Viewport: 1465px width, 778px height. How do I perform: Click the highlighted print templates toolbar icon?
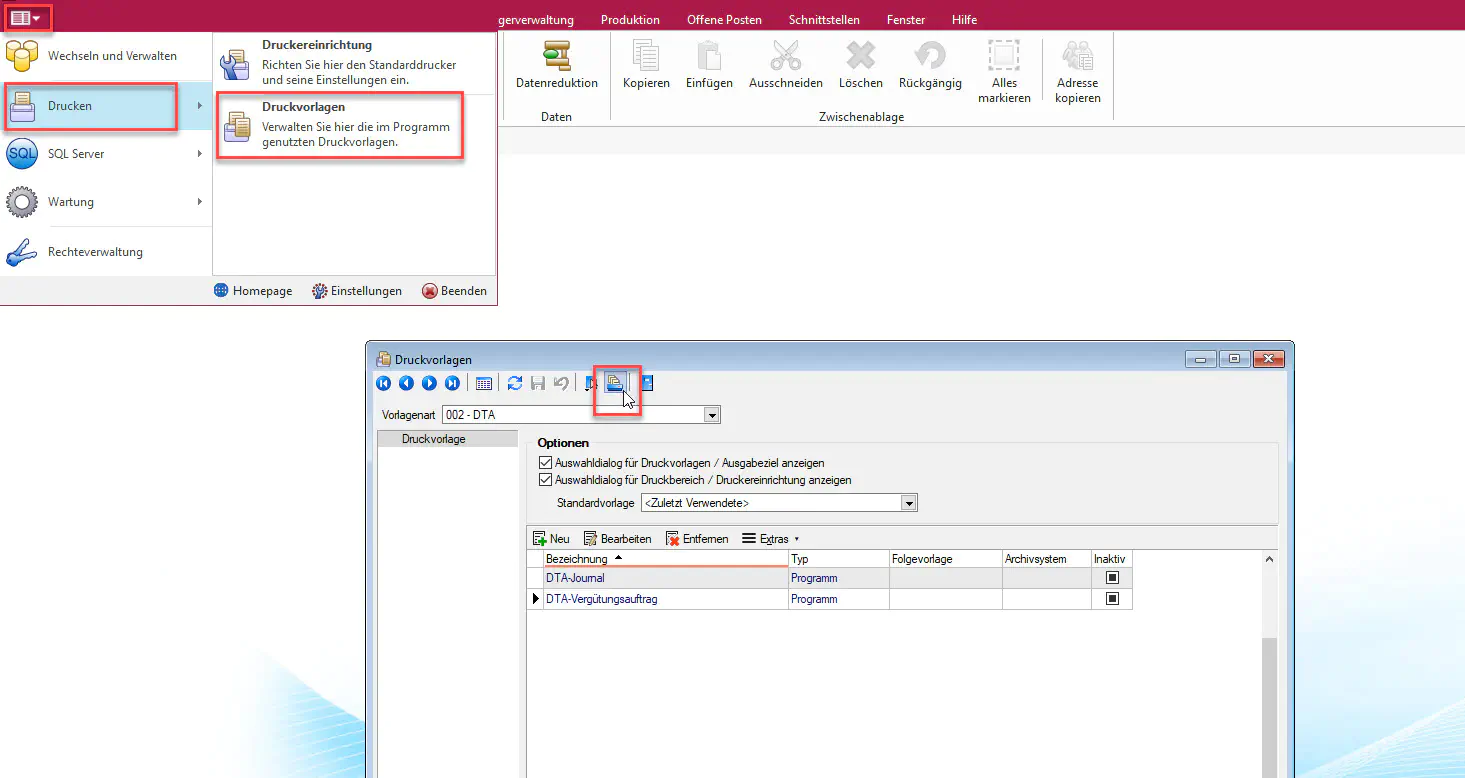[x=615, y=383]
